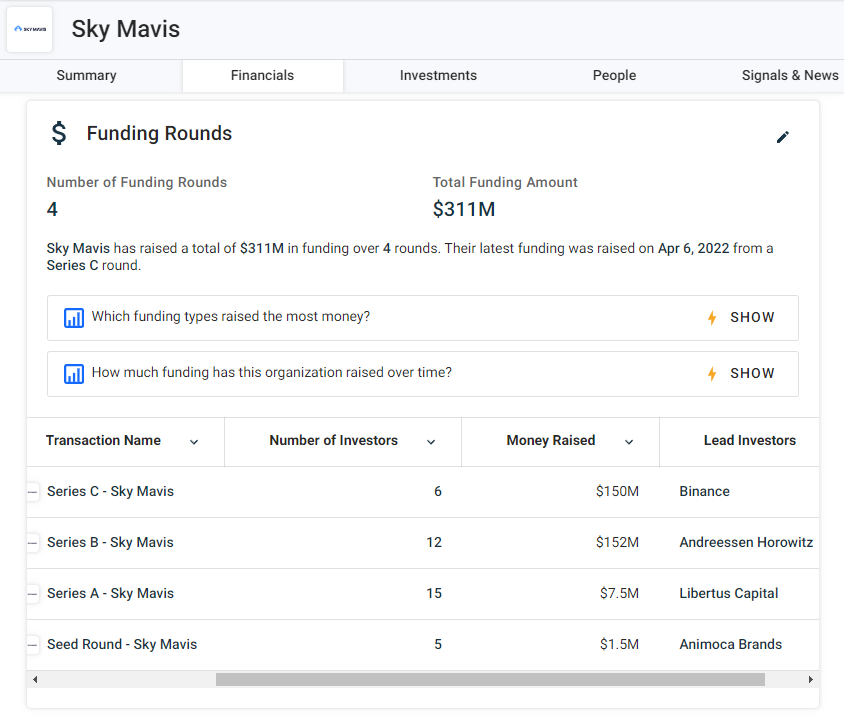Click the chart icon beside funding over time question
The width and height of the screenshot is (844, 722).
[x=74, y=374]
